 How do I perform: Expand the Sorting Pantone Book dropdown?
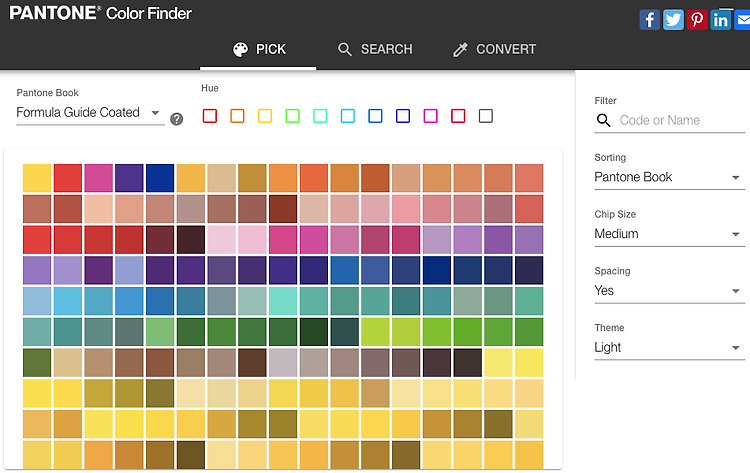(669, 177)
